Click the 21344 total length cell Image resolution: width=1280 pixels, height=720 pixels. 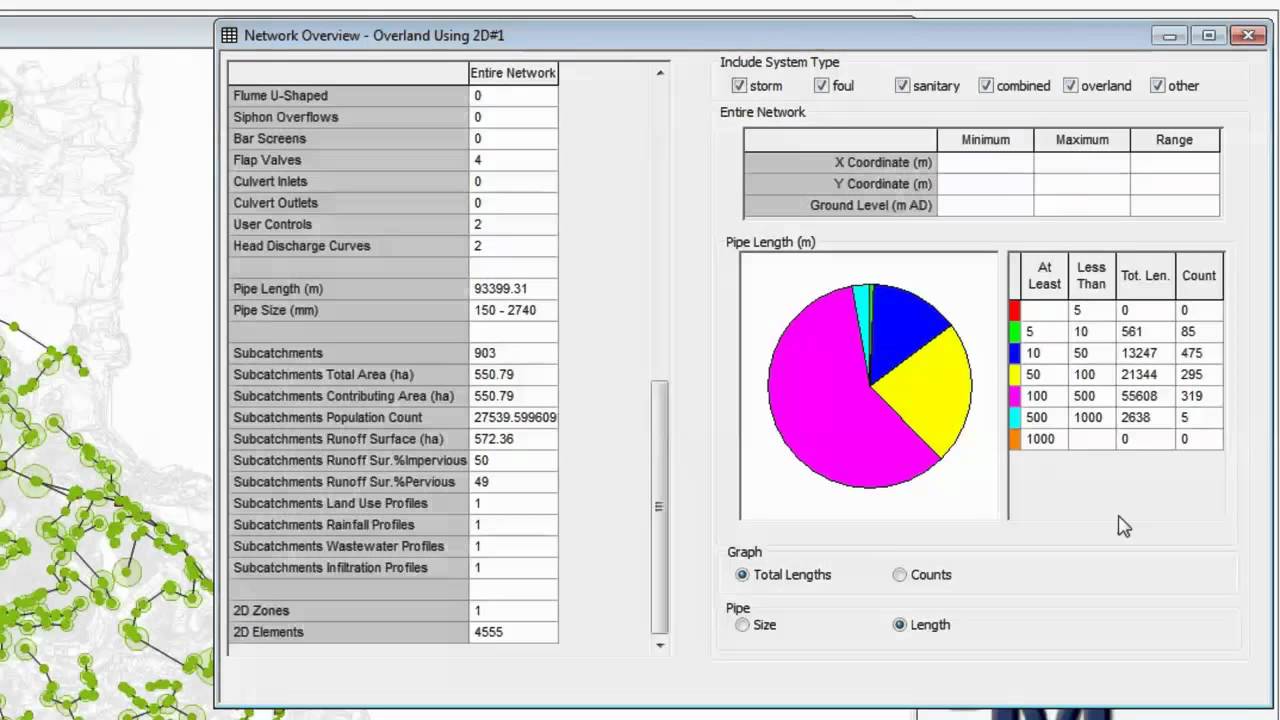click(x=1145, y=375)
